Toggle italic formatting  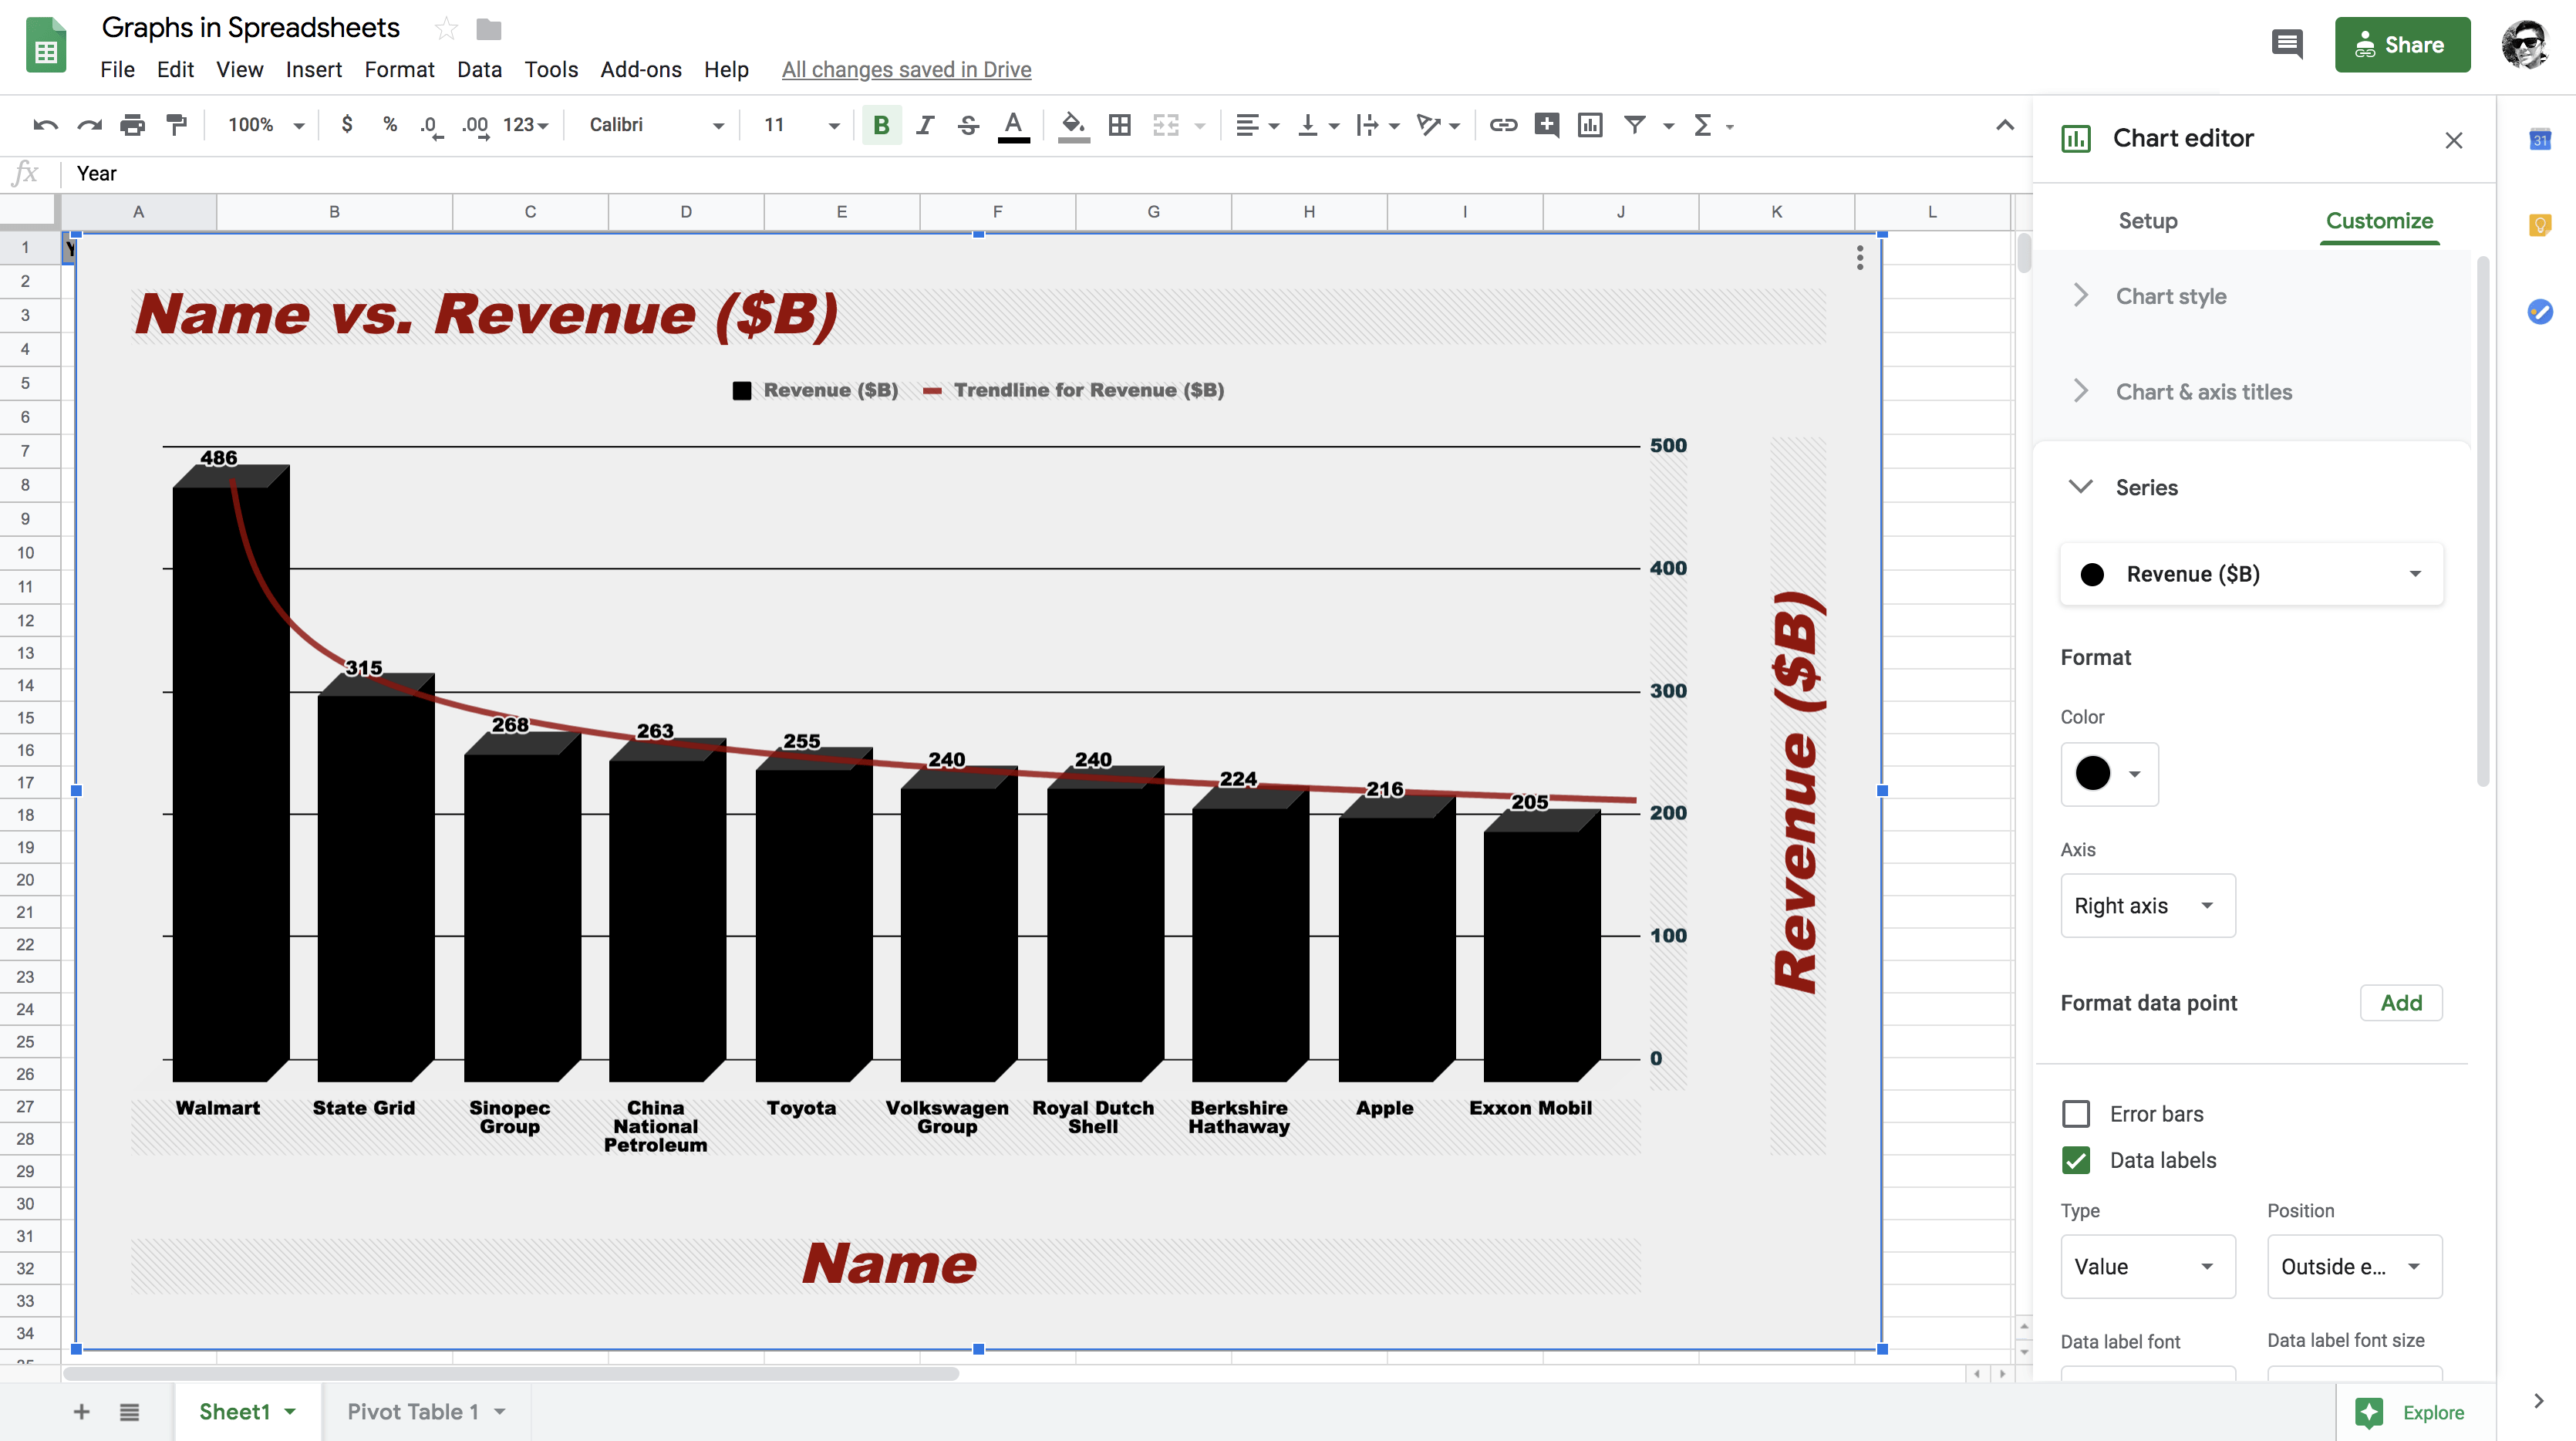(925, 125)
